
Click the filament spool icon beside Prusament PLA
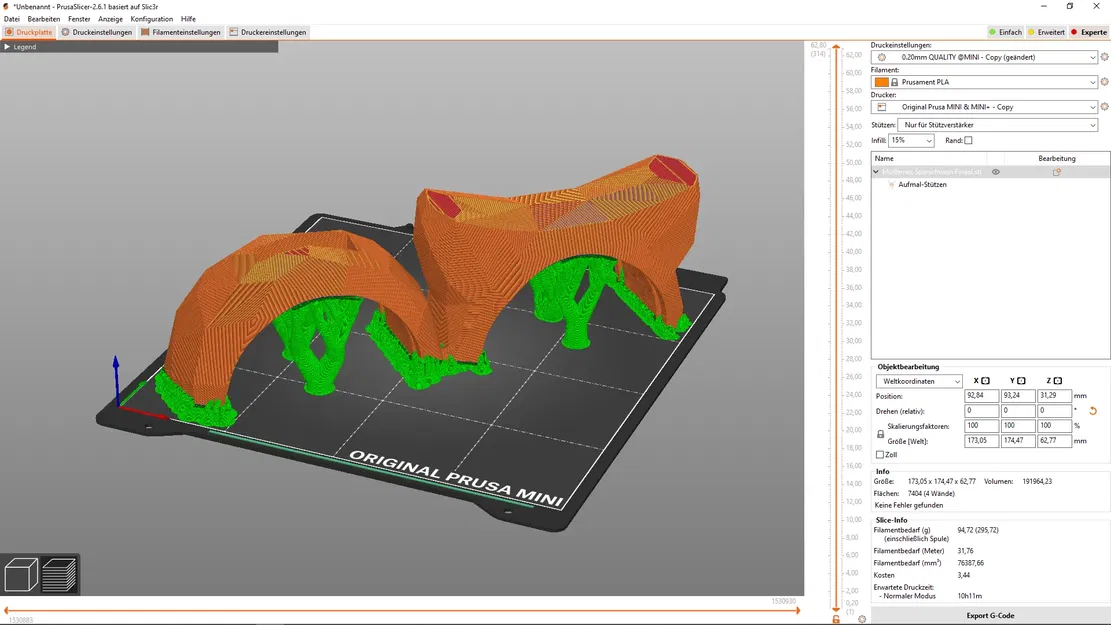coord(880,81)
